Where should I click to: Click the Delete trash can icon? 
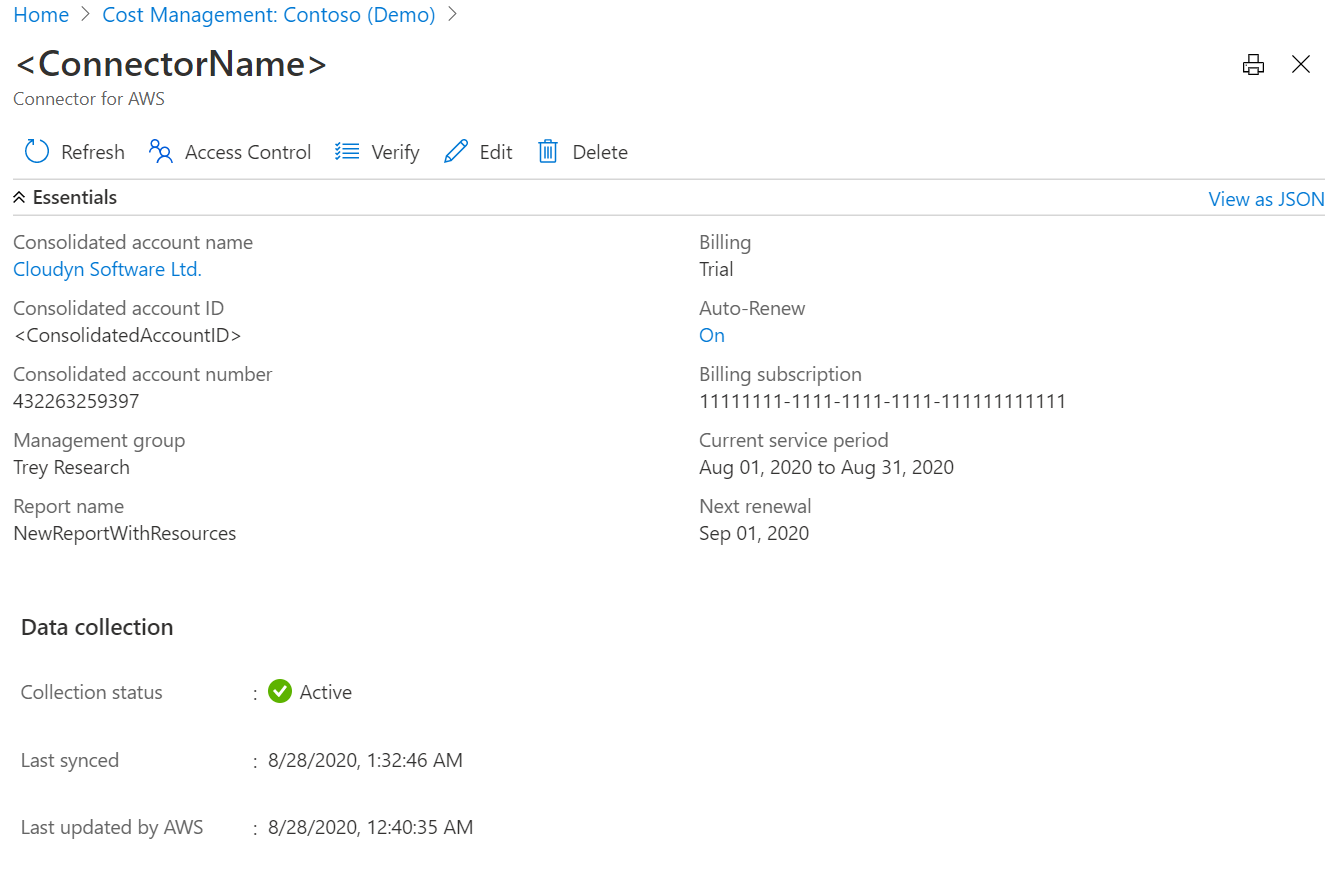(x=548, y=152)
